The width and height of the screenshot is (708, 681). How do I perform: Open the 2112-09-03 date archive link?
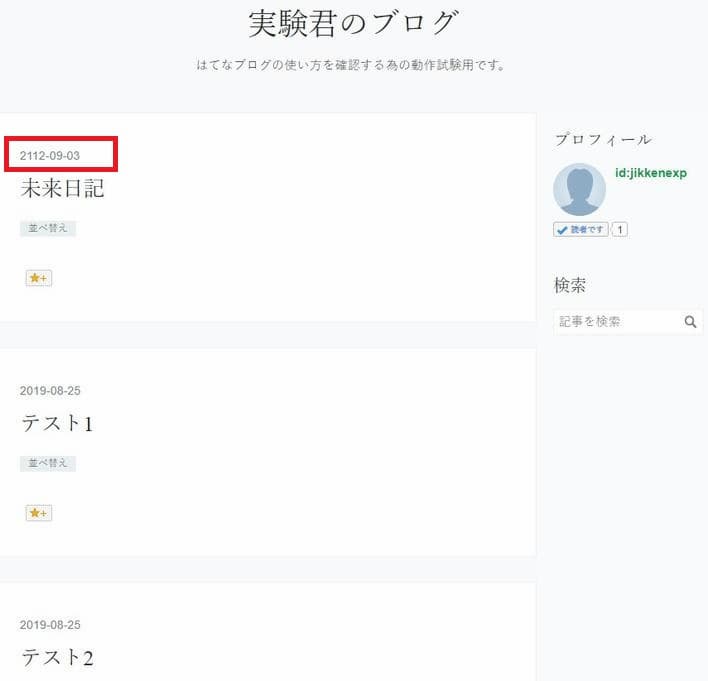pos(50,156)
